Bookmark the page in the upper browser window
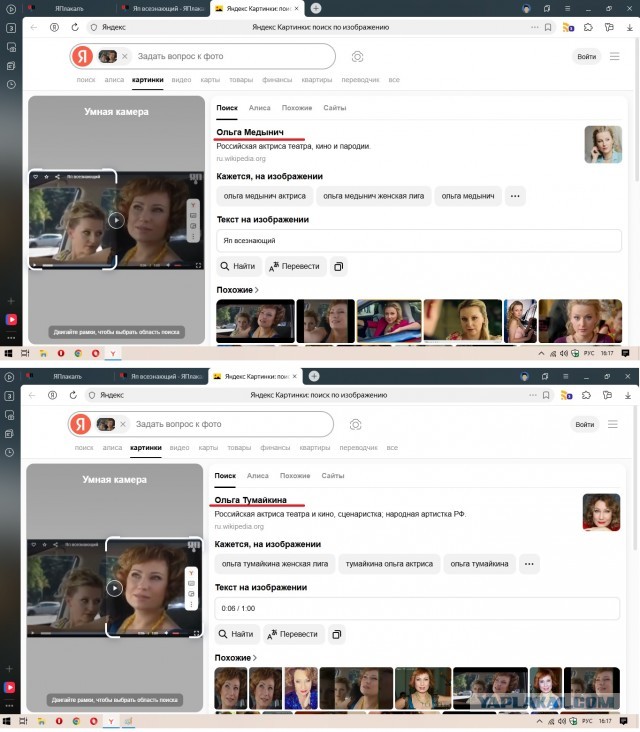Screen dimensions: 640x732 pyautogui.click(x=548, y=28)
